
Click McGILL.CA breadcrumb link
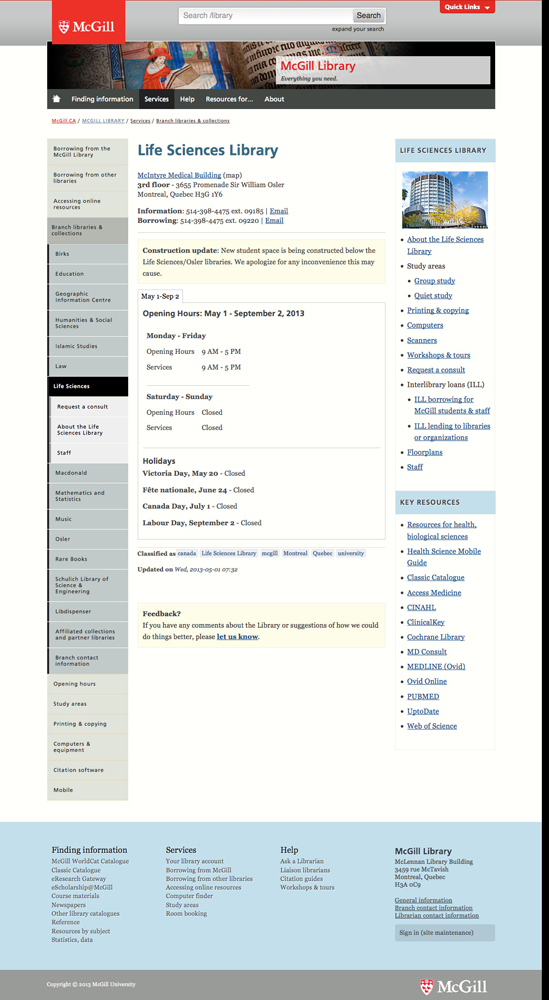tap(64, 121)
